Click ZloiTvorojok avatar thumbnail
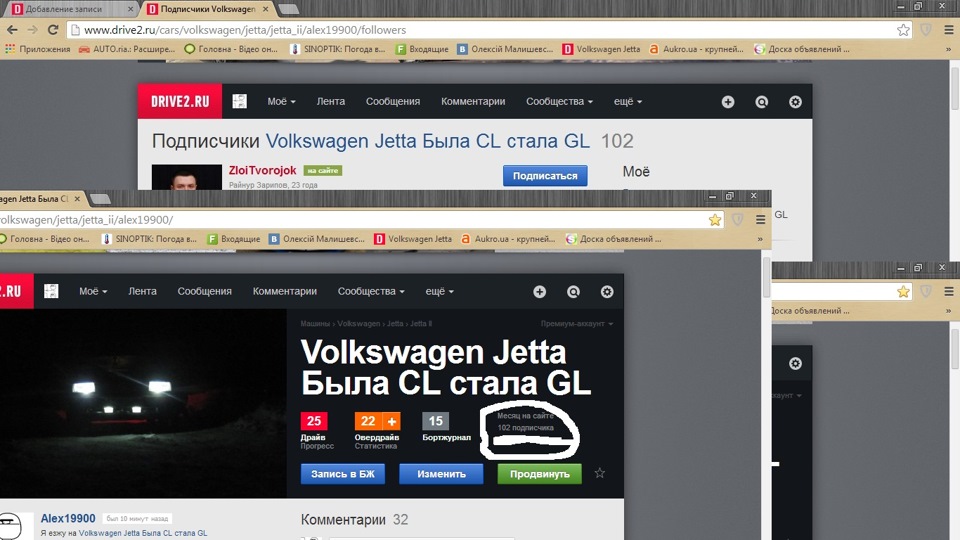Viewport: 960px width, 540px height. 187,177
